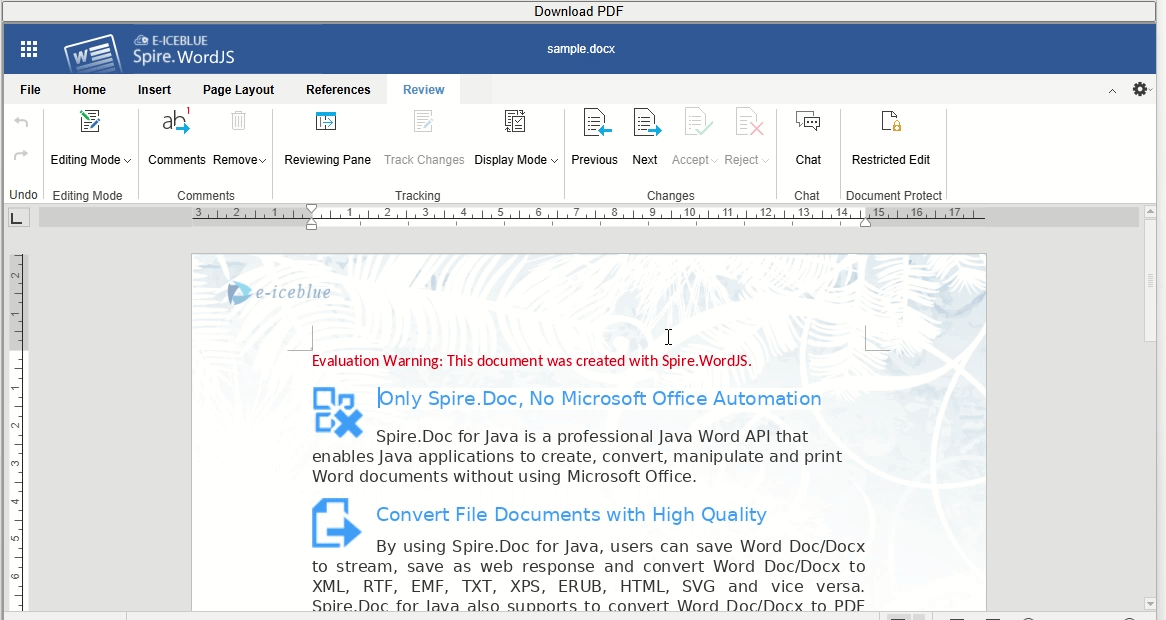Go to the Previous change icon
1166x620 pixels.
click(596, 123)
